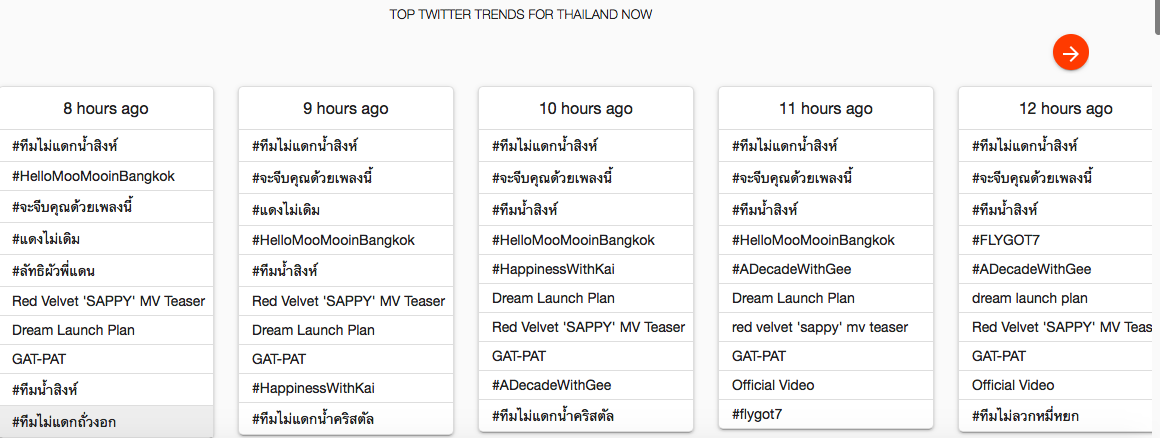Click the "8 hours ago" card header
This screenshot has height=438, width=1160.
(x=105, y=108)
